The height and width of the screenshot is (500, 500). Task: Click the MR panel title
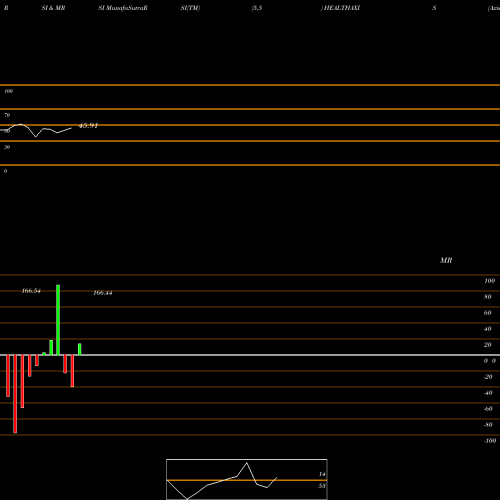pos(446,260)
